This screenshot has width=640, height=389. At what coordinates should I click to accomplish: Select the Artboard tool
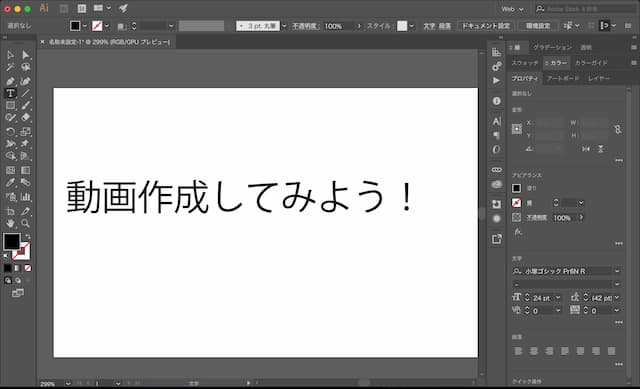(10, 211)
